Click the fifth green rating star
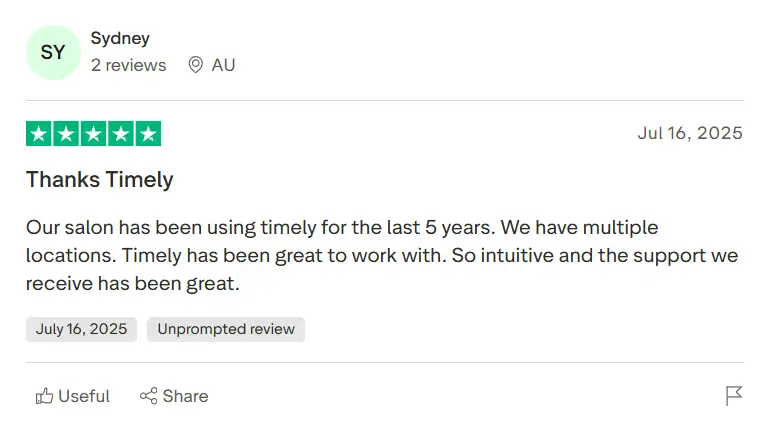This screenshot has height=424, width=769. [x=148, y=134]
